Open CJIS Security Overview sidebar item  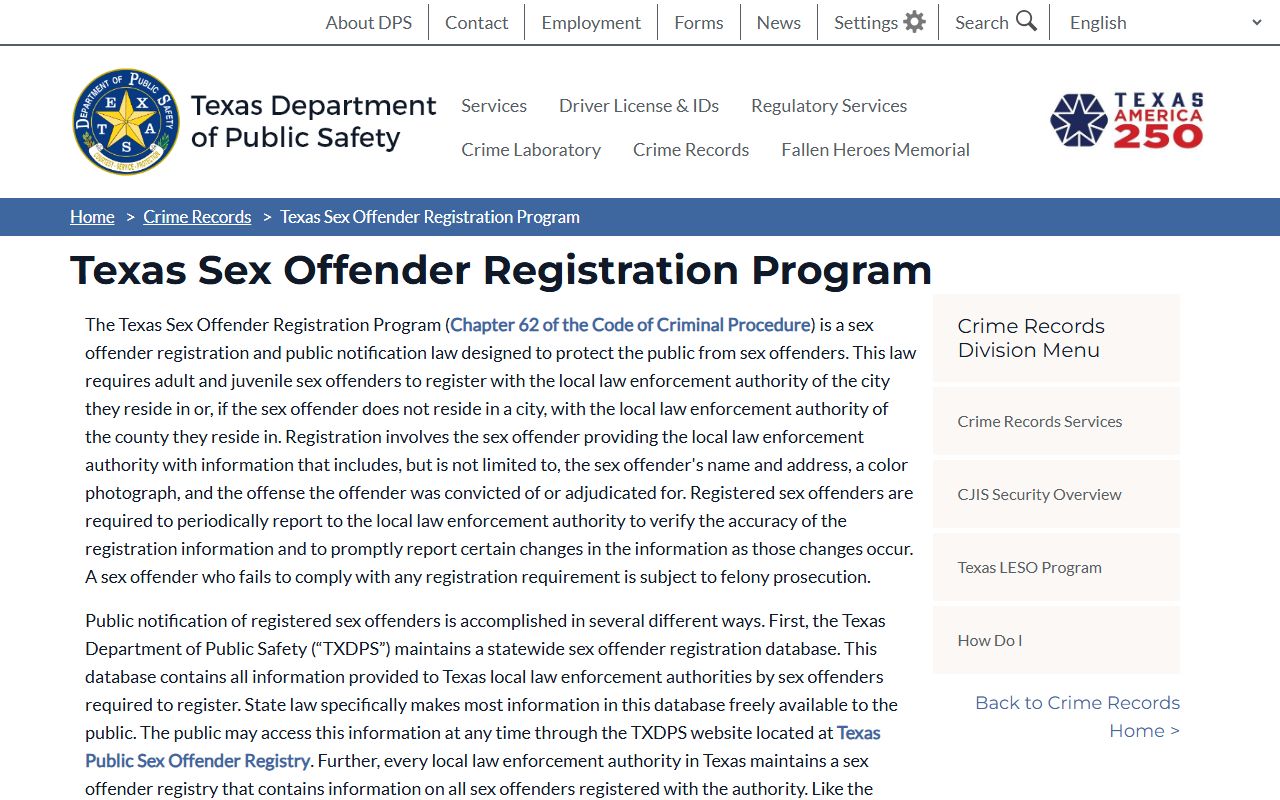(x=1056, y=494)
